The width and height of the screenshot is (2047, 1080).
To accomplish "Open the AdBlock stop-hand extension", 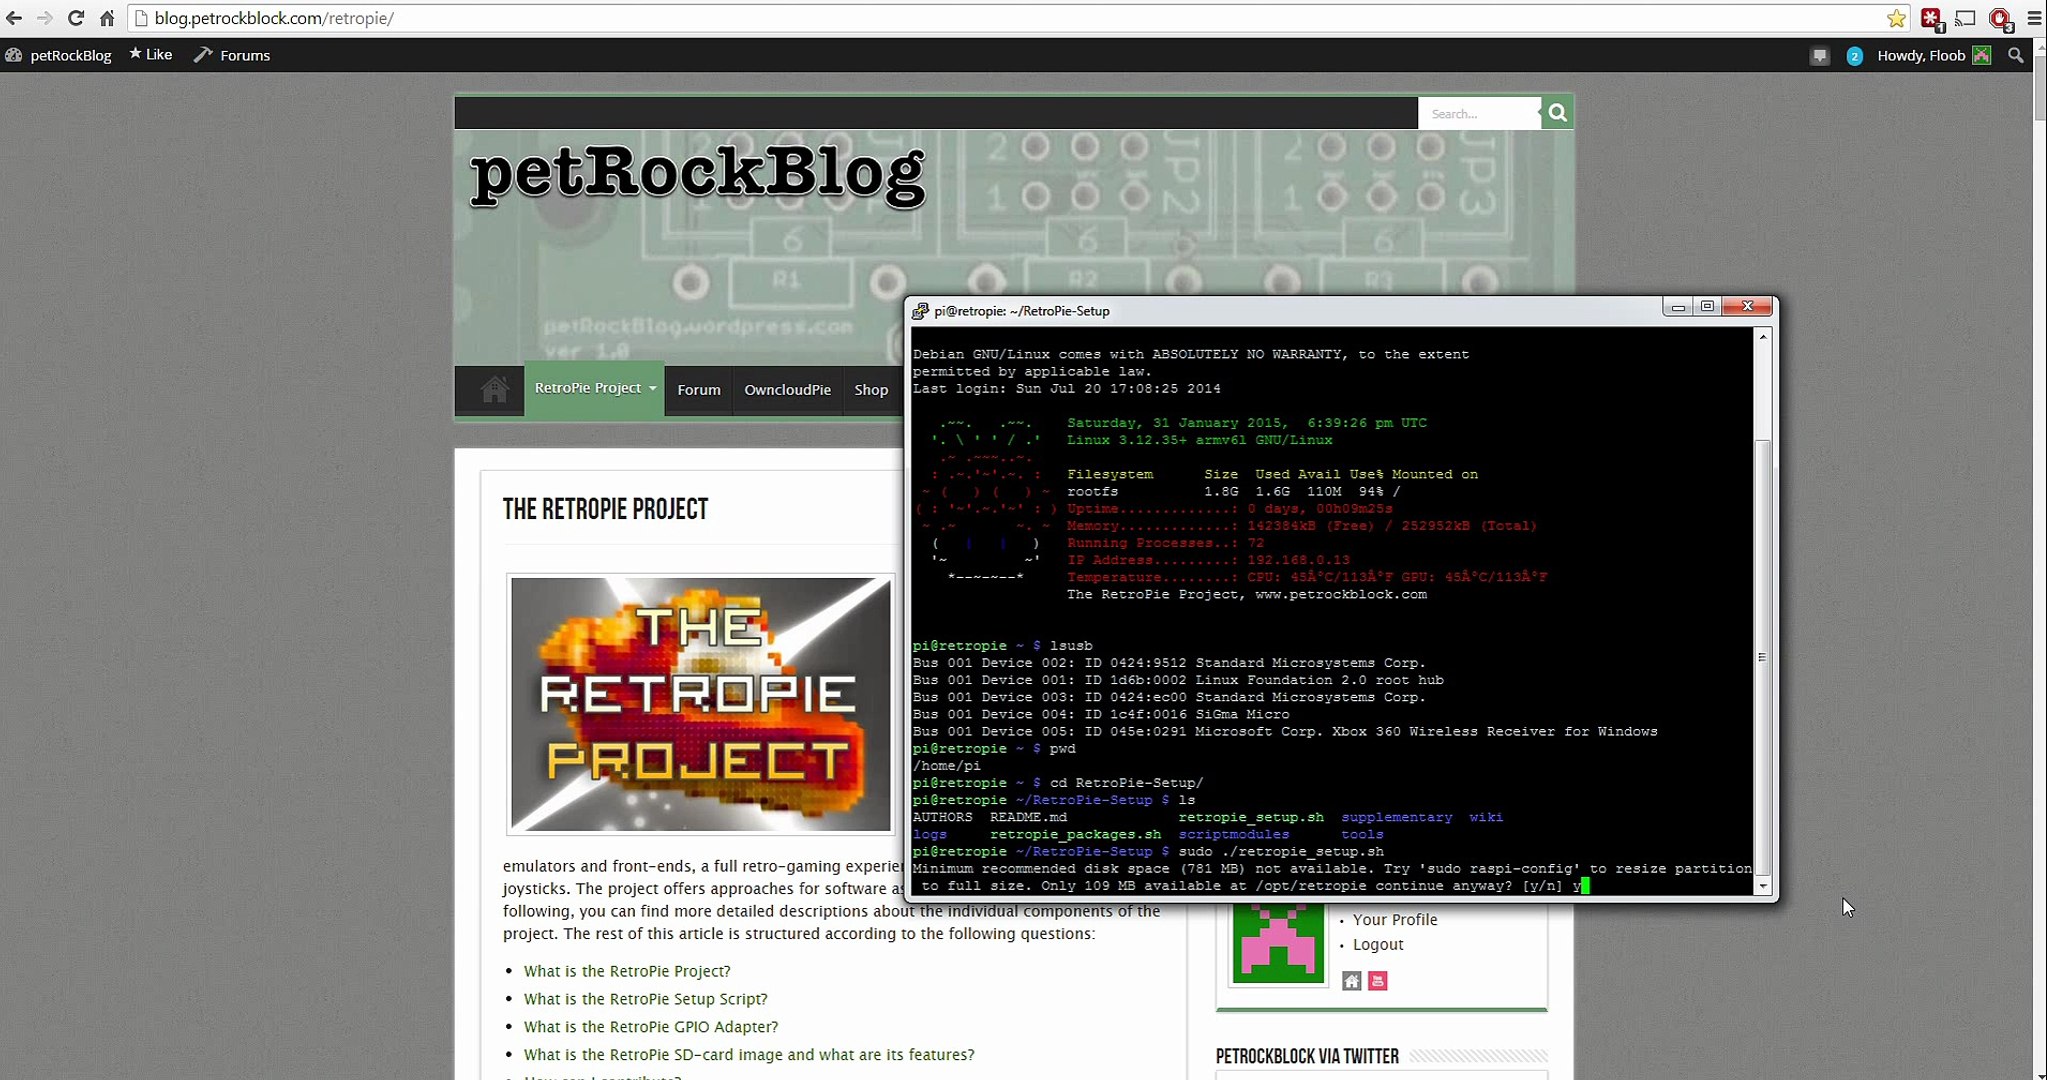I will 1999,18.
